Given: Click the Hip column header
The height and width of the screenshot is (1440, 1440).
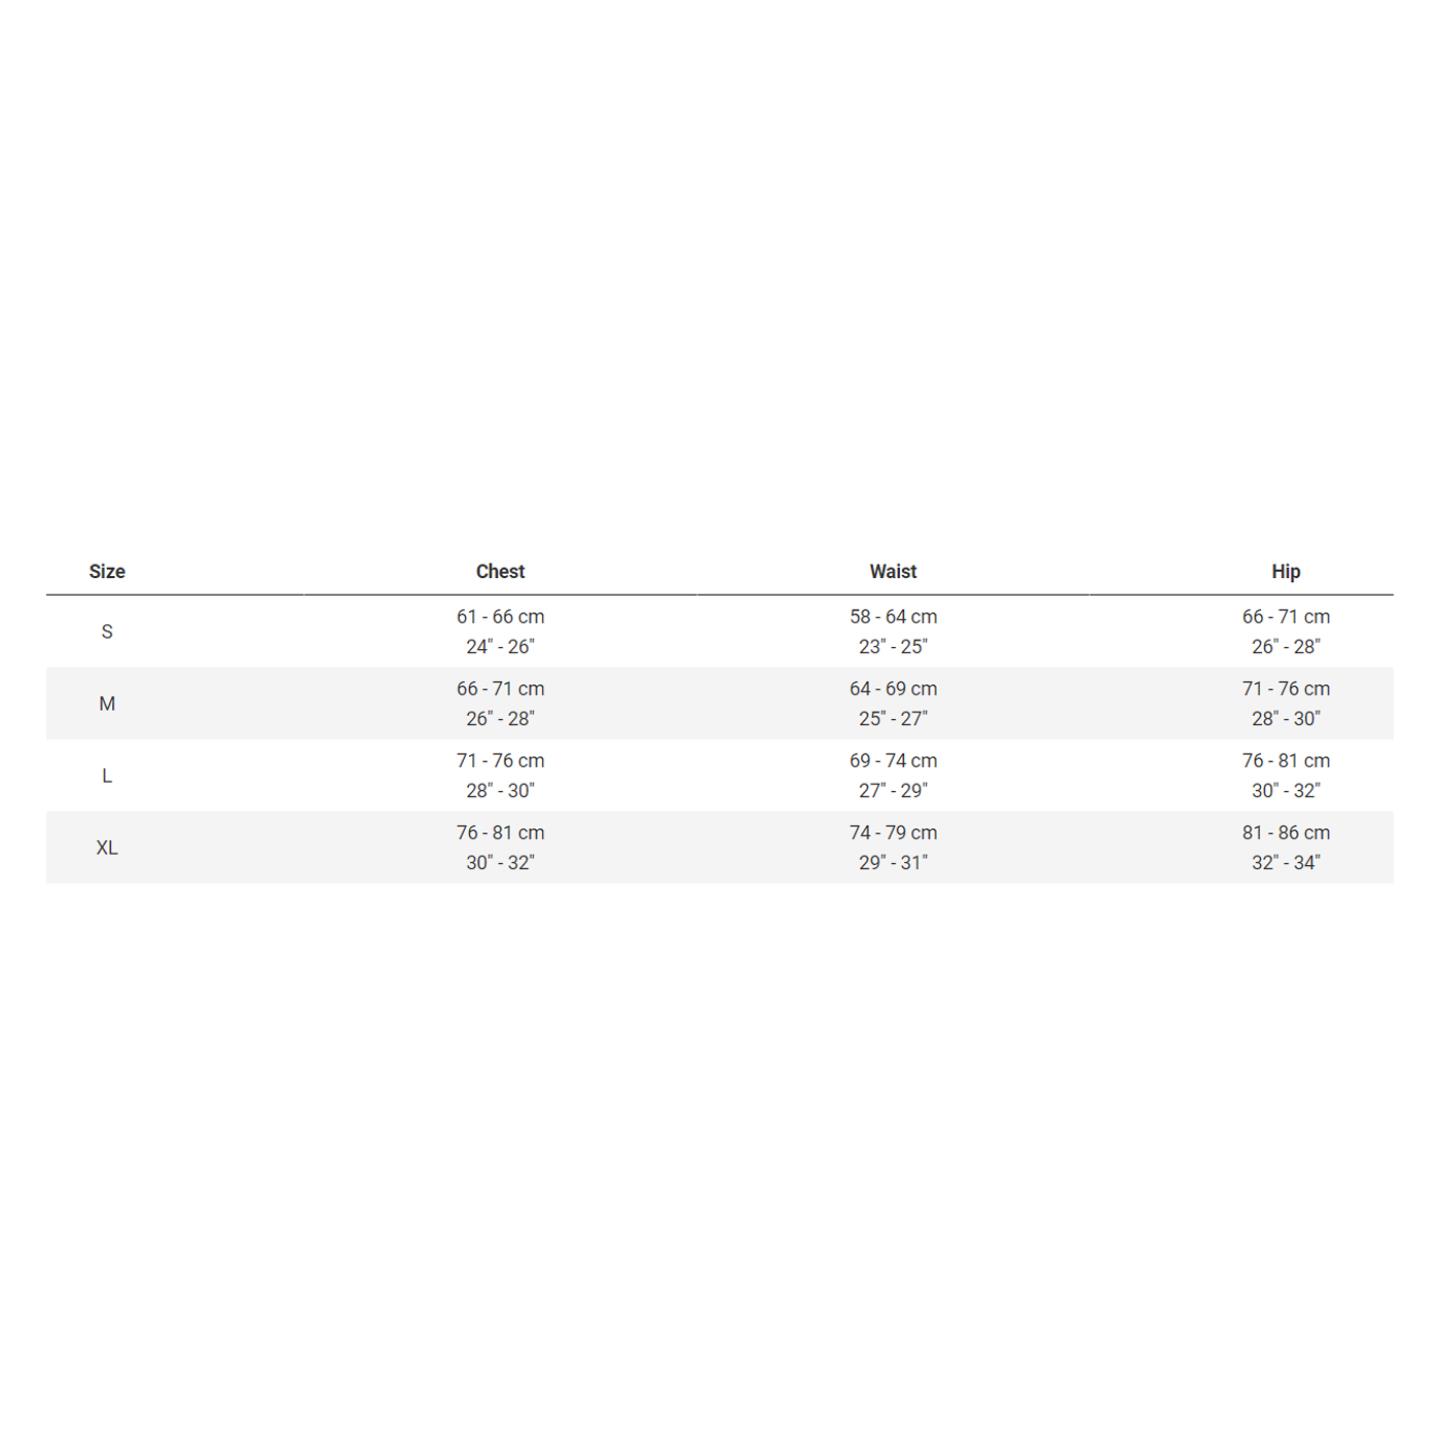Looking at the screenshot, I should [1286, 571].
